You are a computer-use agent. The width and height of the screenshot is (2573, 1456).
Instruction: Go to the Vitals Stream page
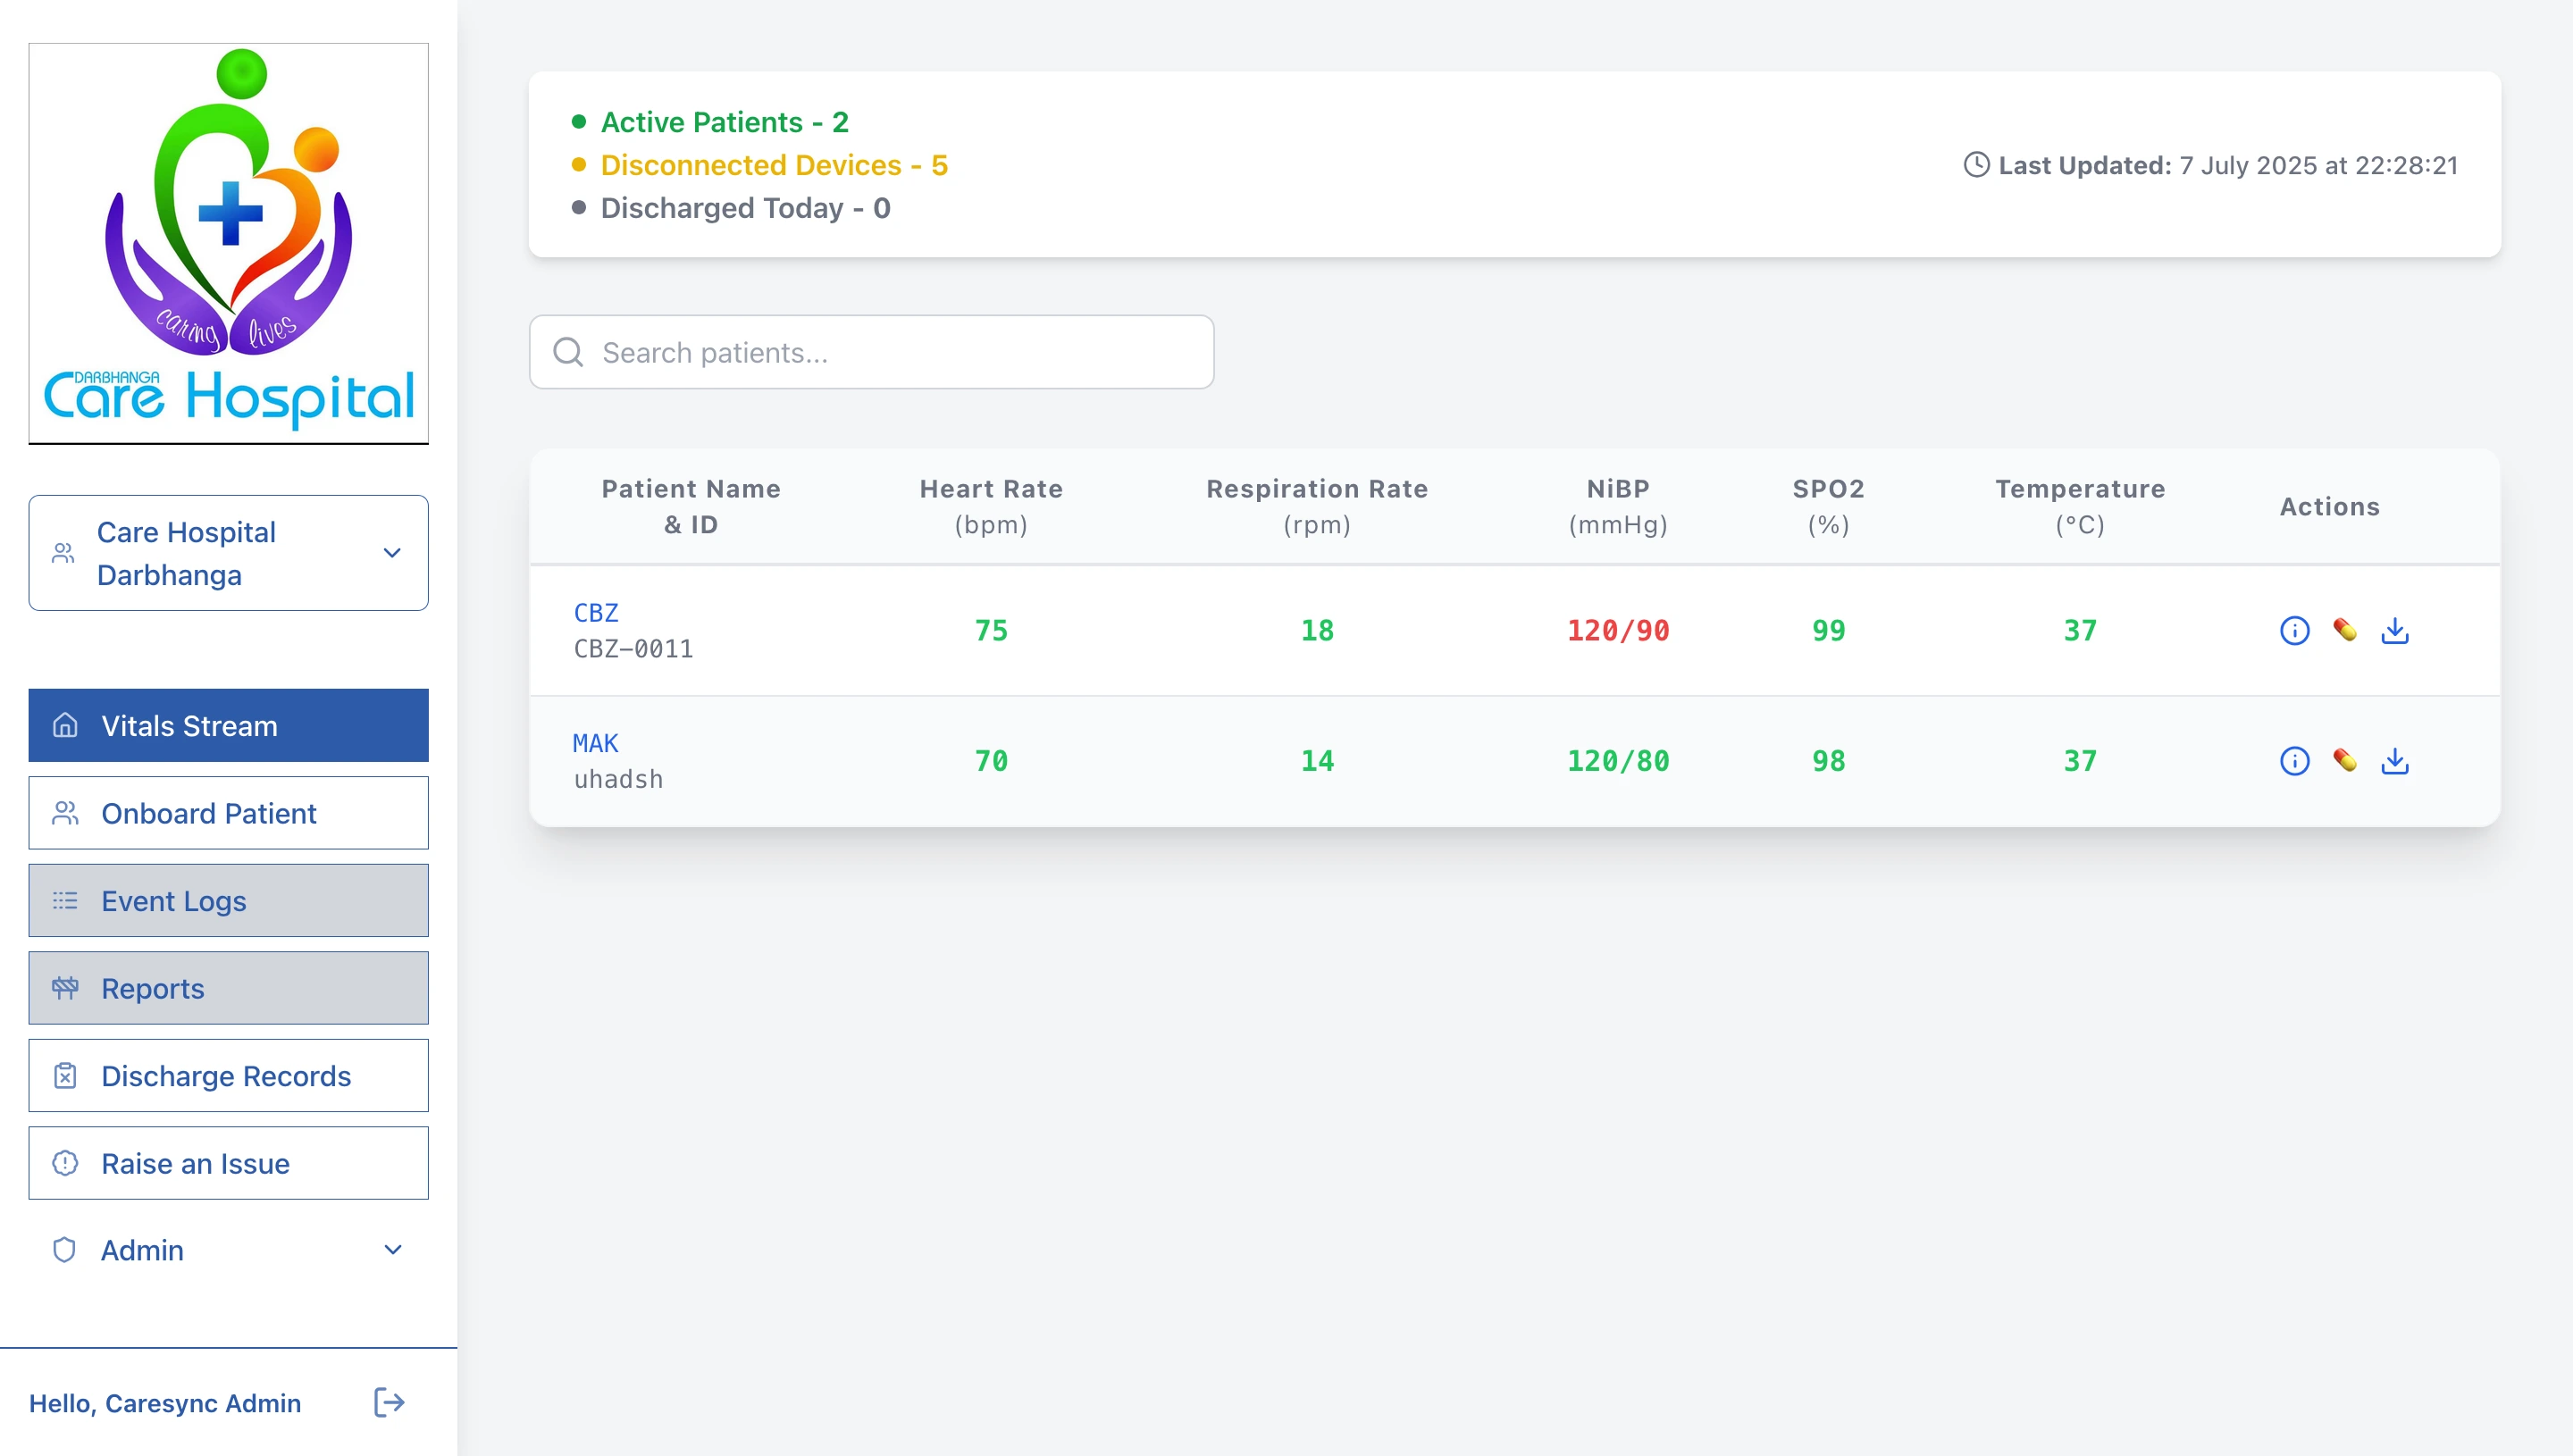pos(229,725)
